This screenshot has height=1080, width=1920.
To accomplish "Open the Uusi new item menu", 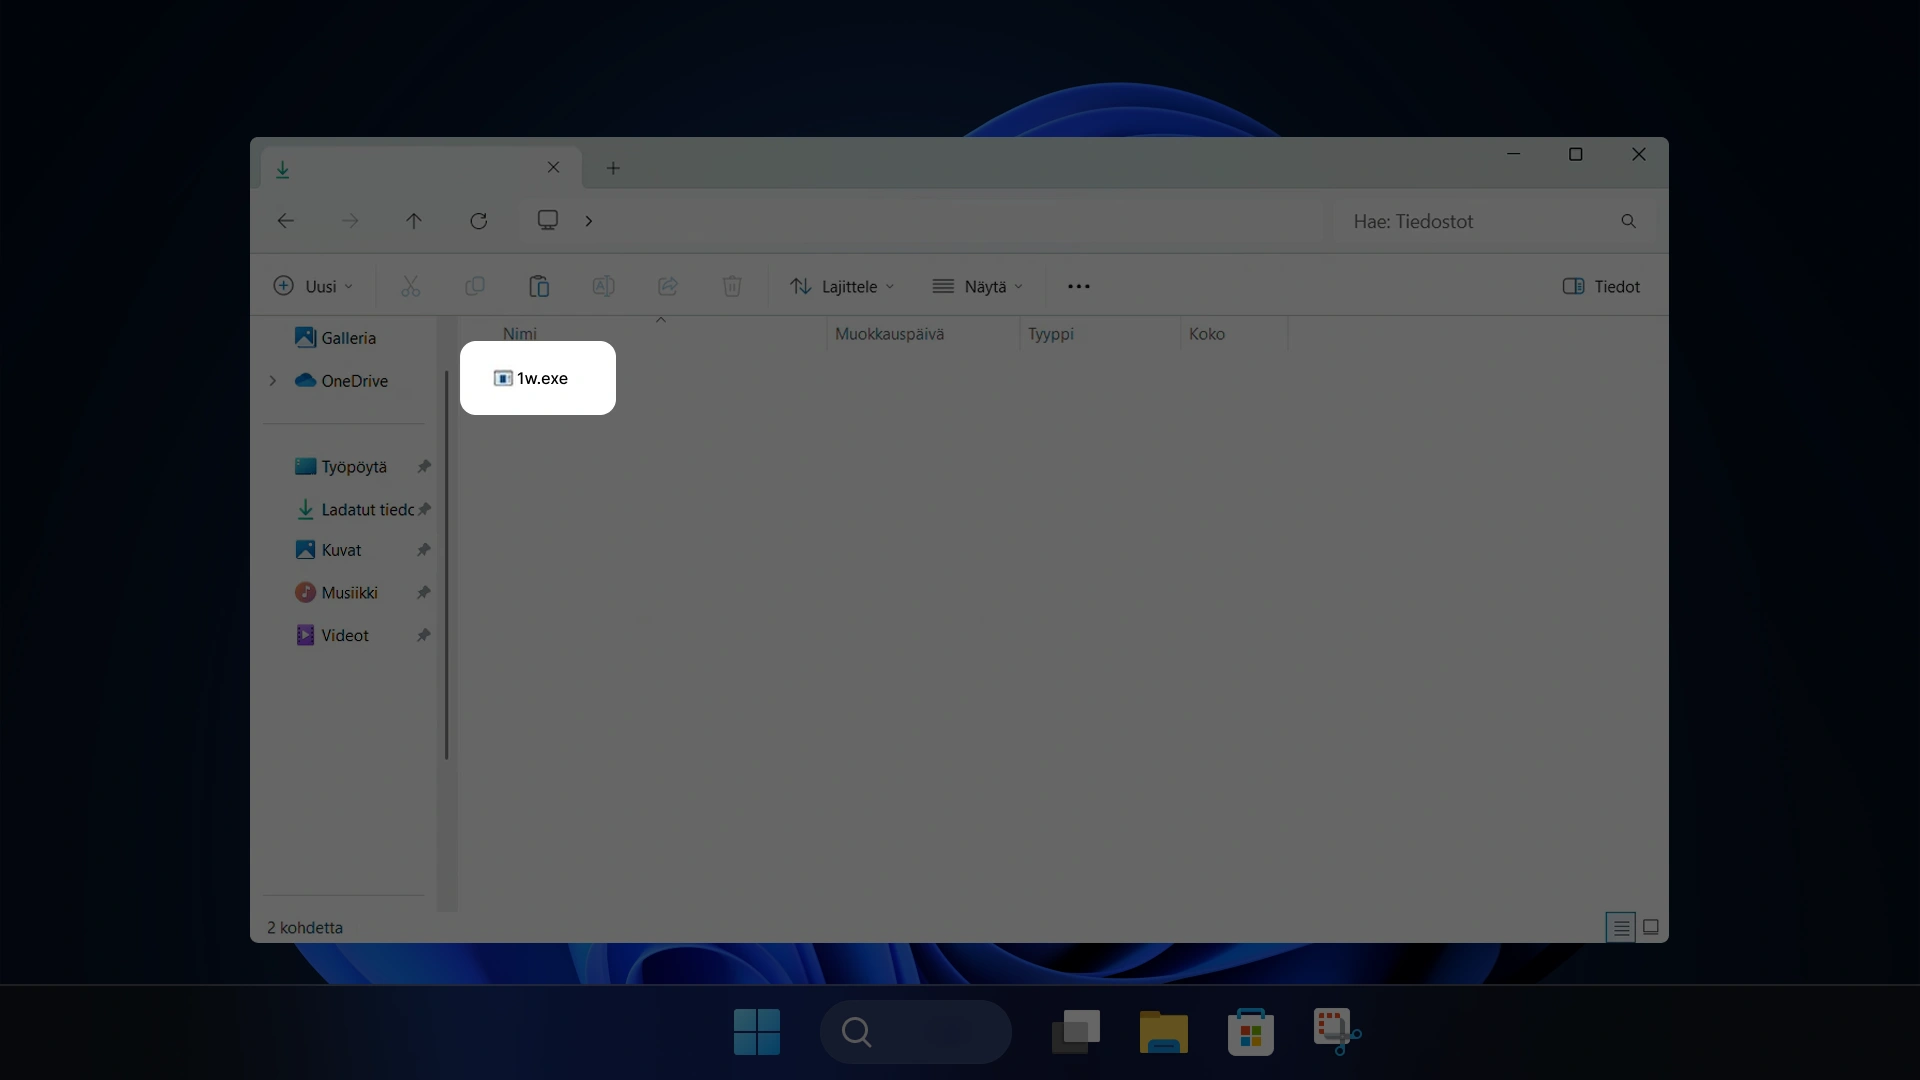I will point(313,286).
